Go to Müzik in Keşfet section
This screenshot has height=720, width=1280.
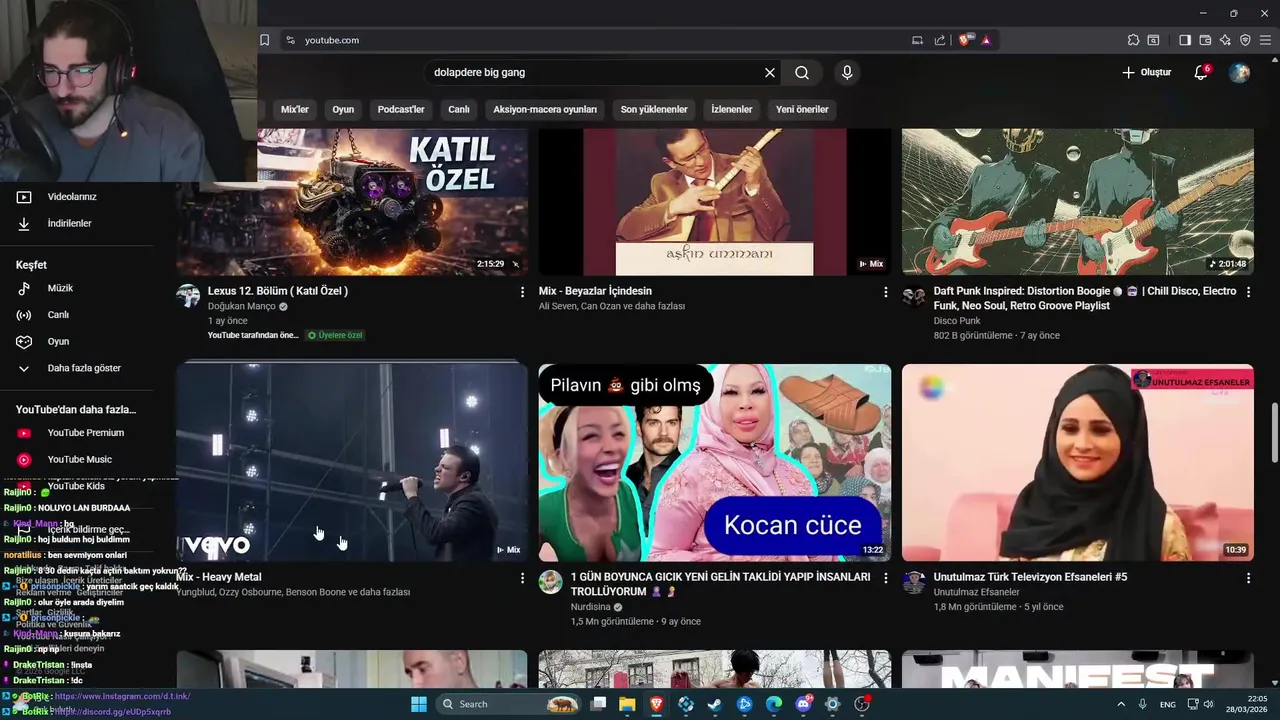[x=60, y=288]
